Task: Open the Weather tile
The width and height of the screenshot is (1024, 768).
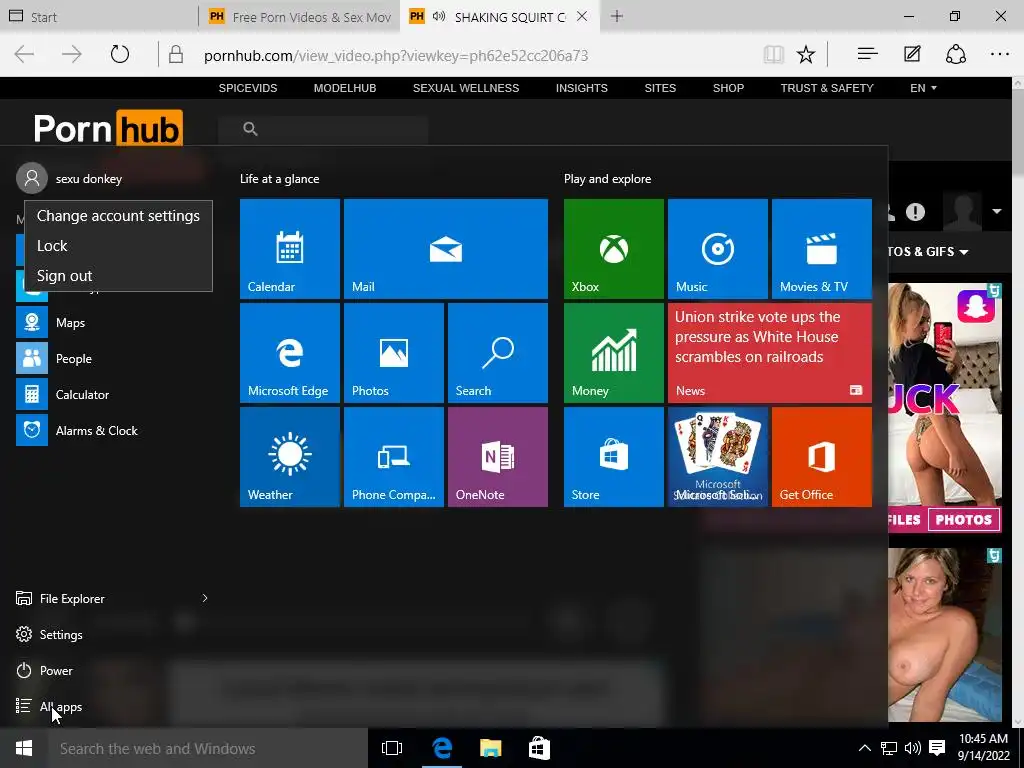Action: (x=290, y=456)
